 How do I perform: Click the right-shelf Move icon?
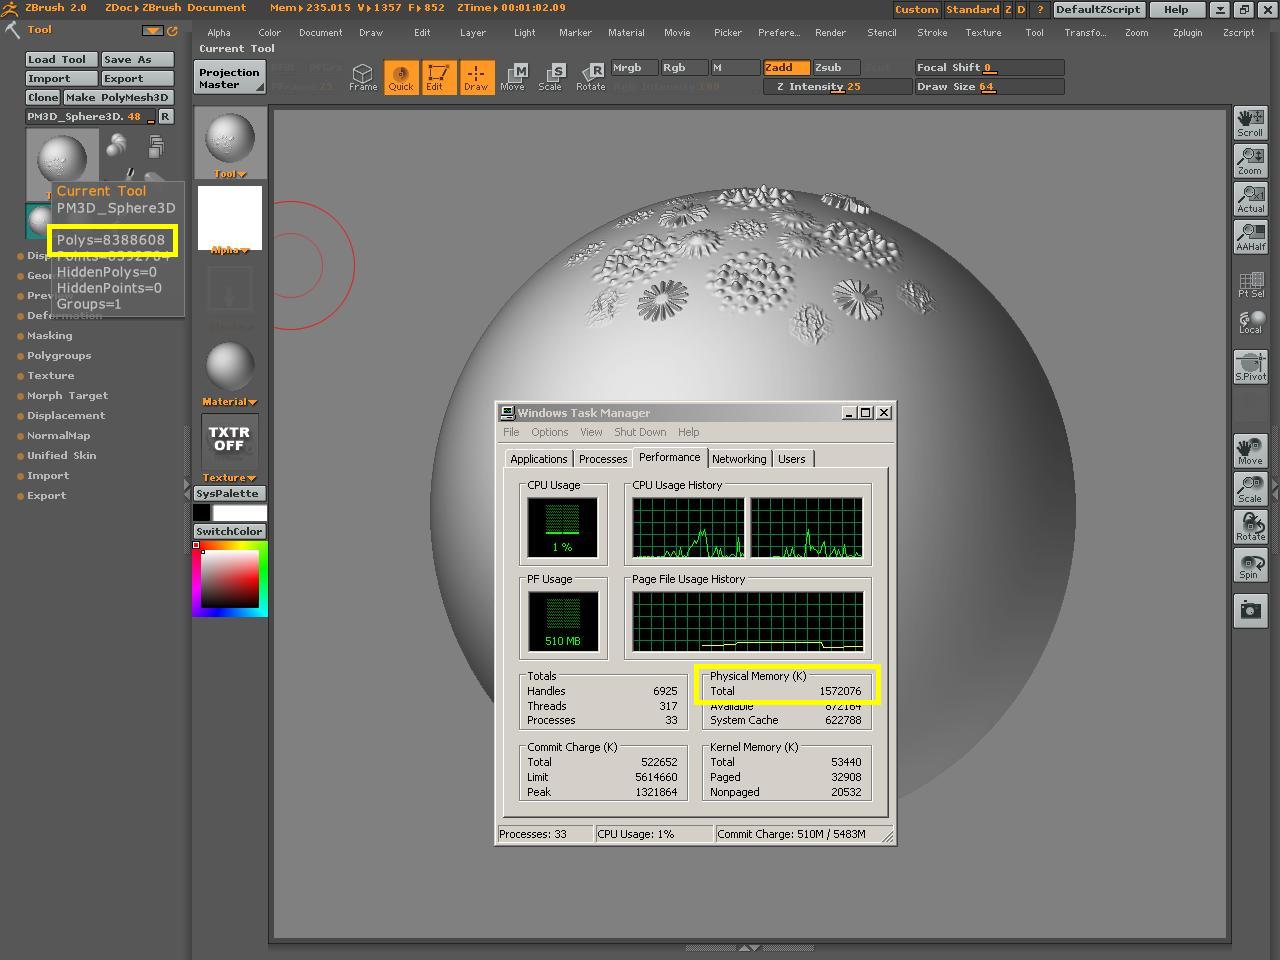[1250, 451]
